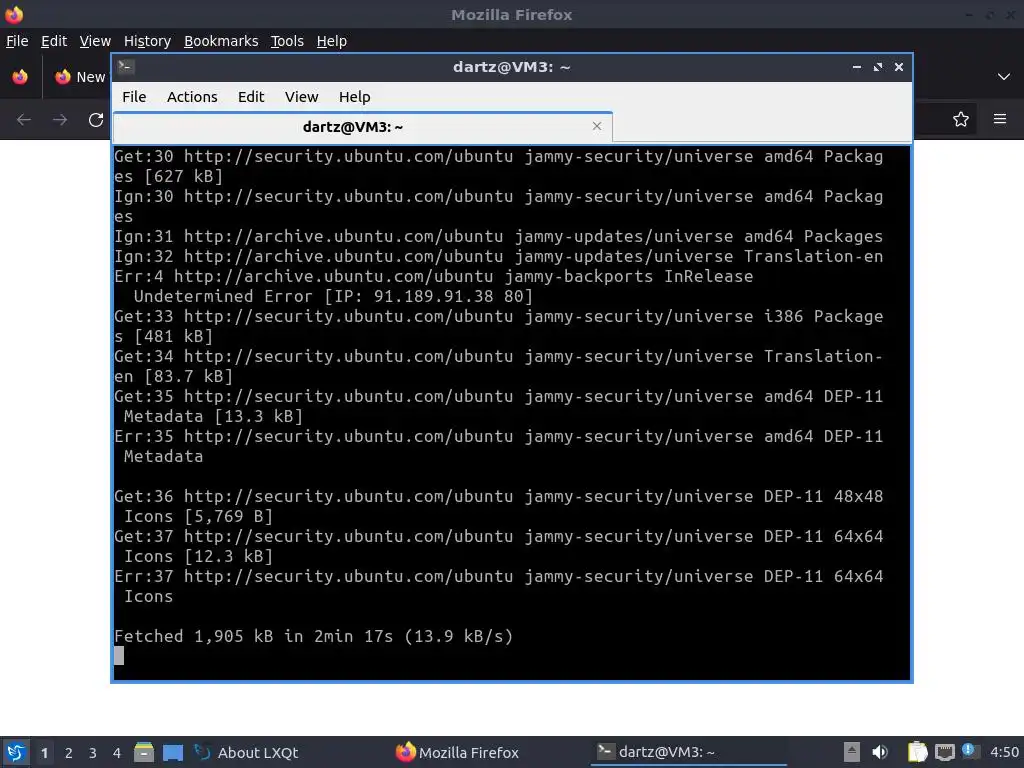Open the terminal's View menu
The width and height of the screenshot is (1024, 768).
pyautogui.click(x=301, y=97)
